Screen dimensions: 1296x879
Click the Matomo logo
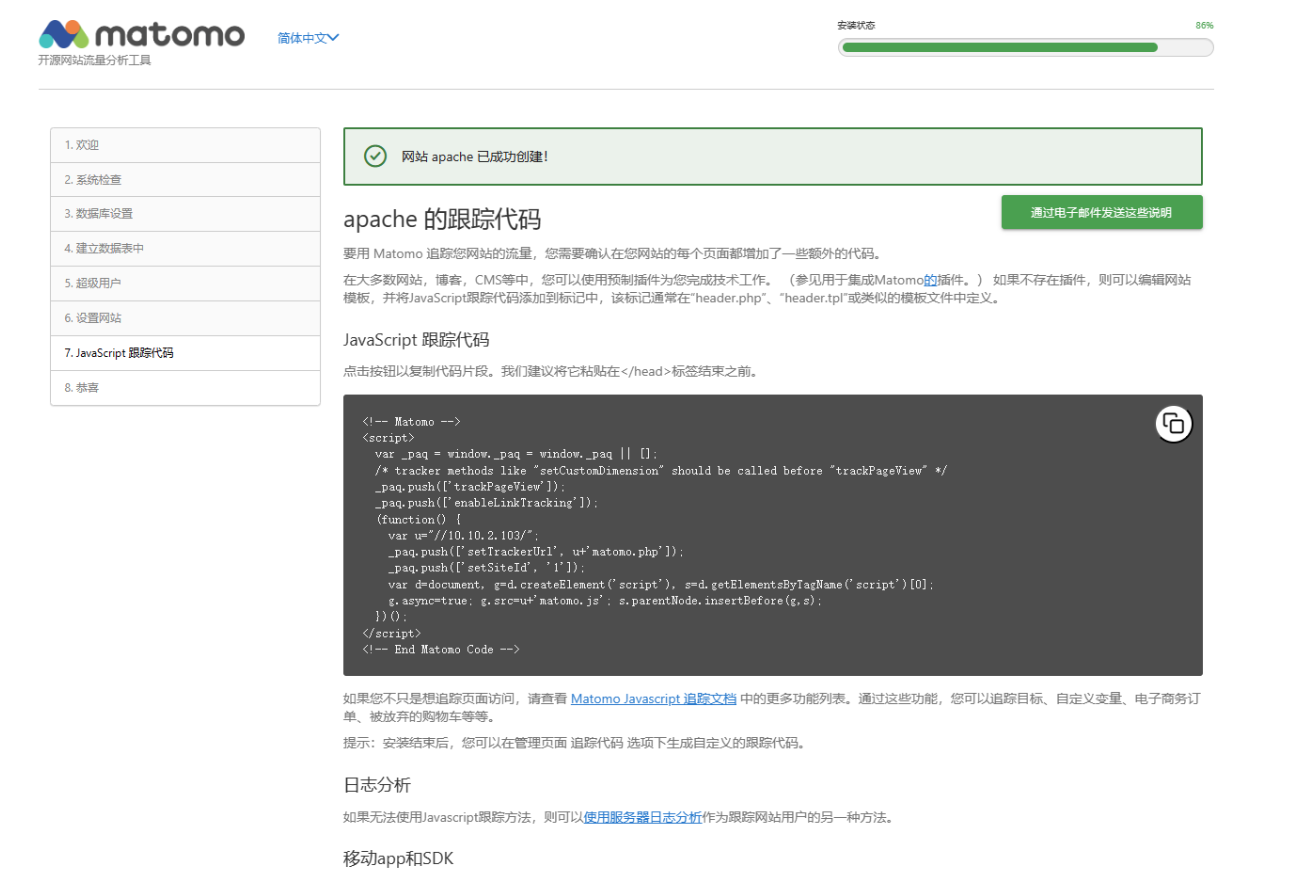pos(141,35)
